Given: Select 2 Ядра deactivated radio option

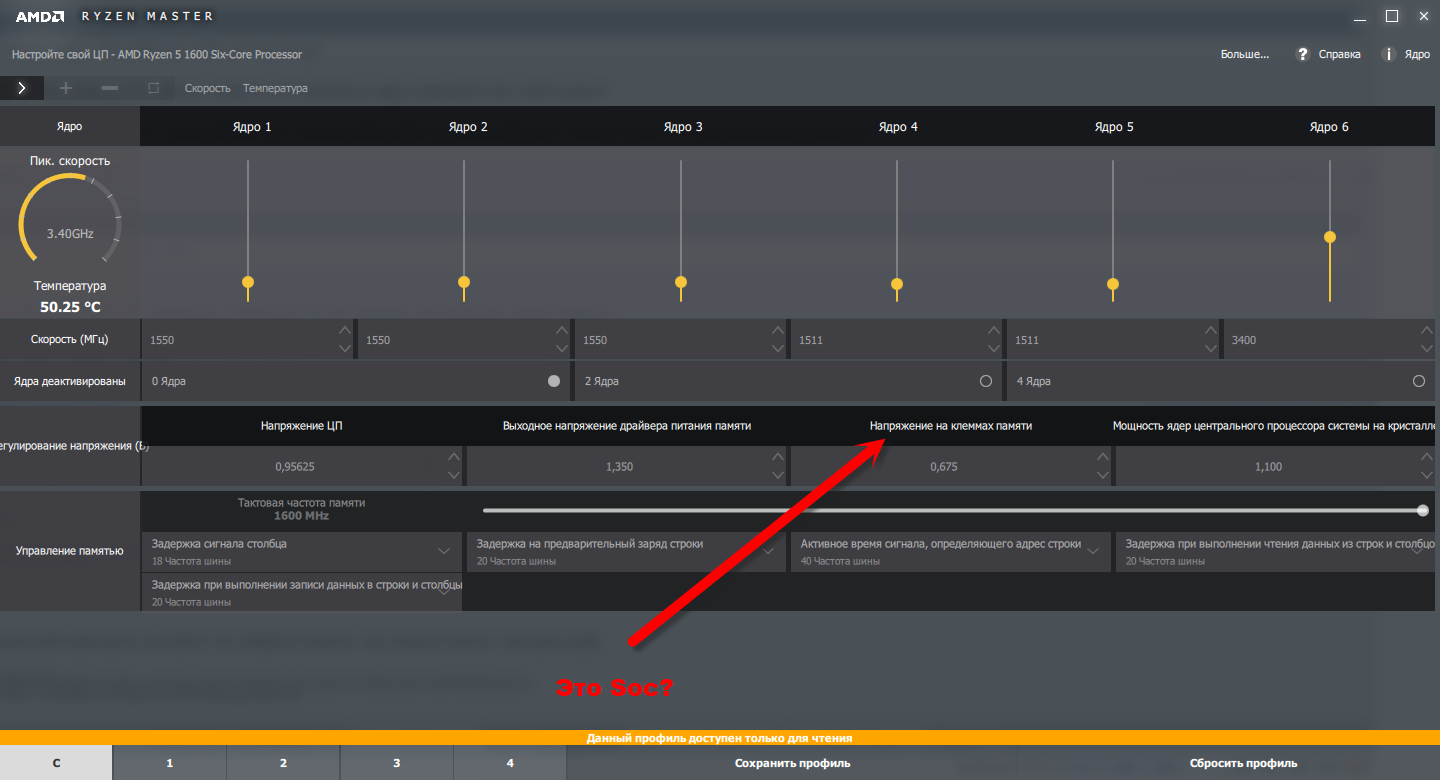Looking at the screenshot, I should point(986,381).
